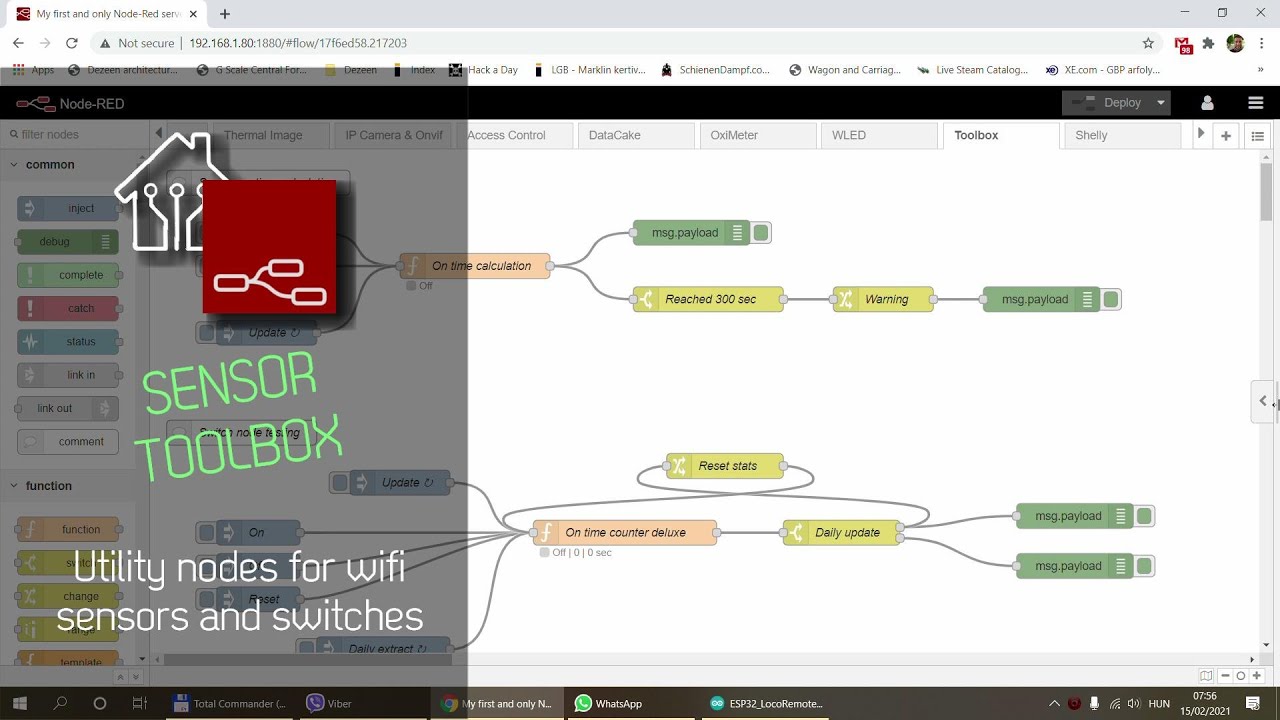Click the Deploy button
This screenshot has height=720, width=1280.
(1108, 103)
